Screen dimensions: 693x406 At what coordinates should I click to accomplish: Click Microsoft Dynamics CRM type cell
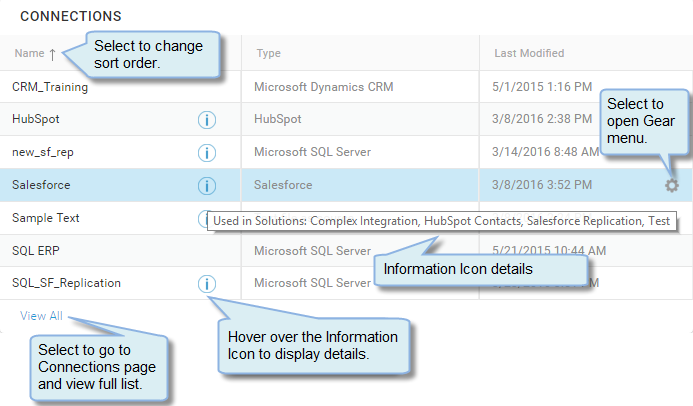tap(324, 87)
